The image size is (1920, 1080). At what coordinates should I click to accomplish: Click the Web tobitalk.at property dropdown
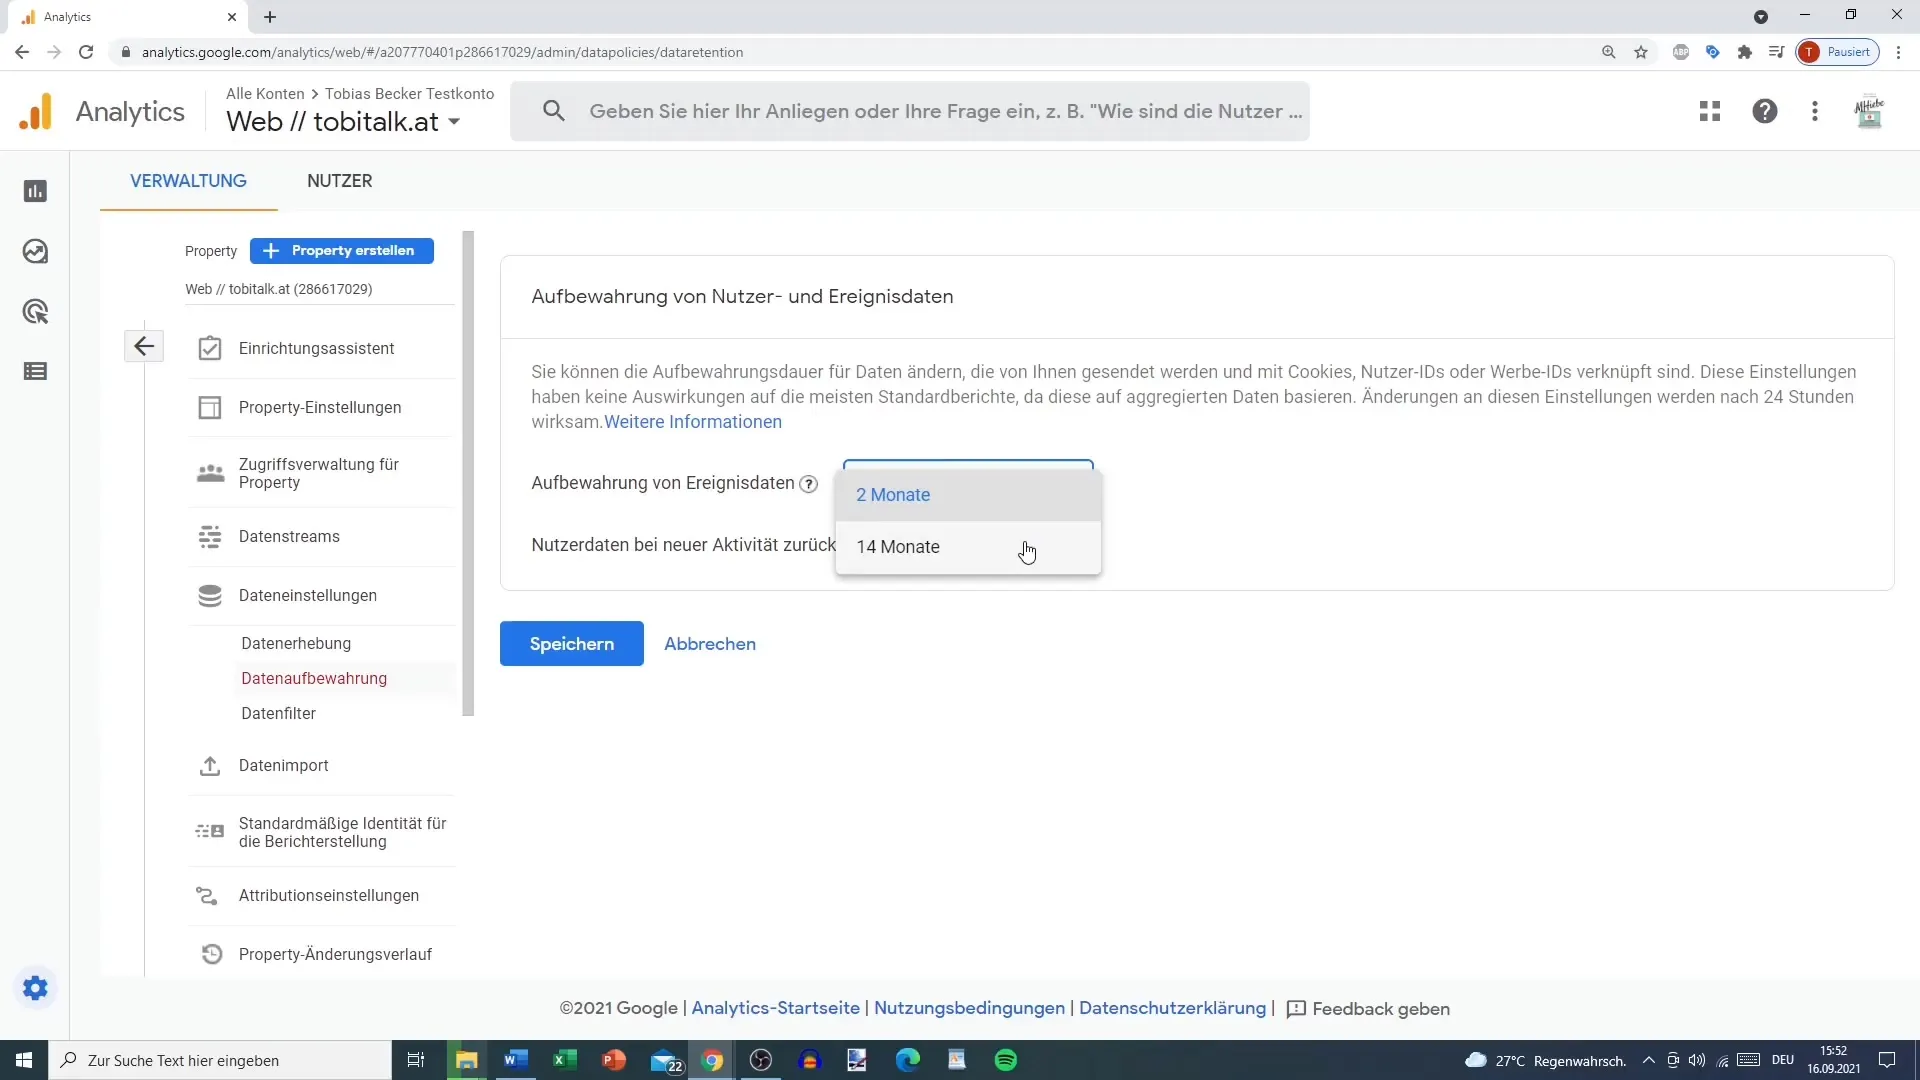tap(342, 121)
